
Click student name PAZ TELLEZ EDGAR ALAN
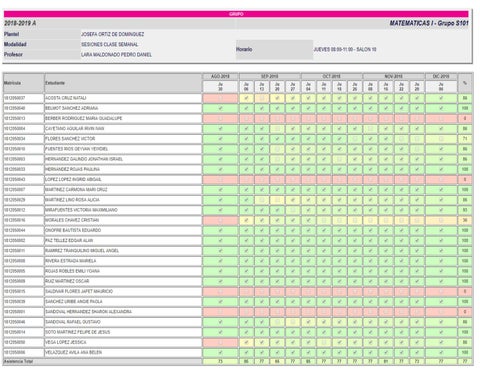69,241
